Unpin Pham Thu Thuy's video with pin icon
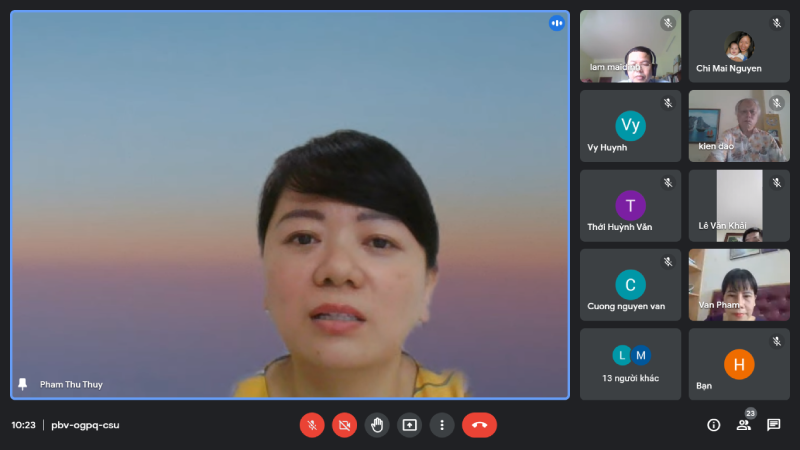Image resolution: width=800 pixels, height=450 pixels. tap(23, 384)
